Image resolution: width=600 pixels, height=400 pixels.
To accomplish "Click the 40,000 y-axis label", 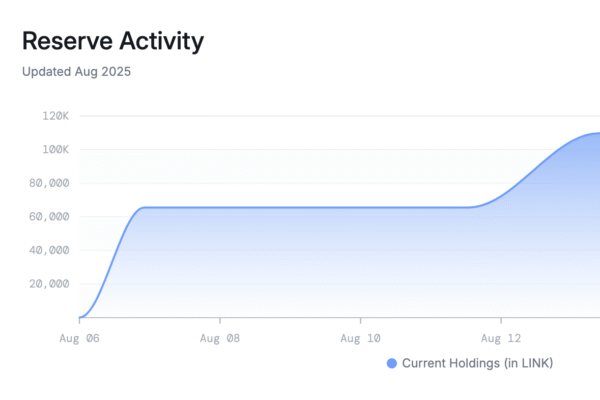I will [x=48, y=250].
